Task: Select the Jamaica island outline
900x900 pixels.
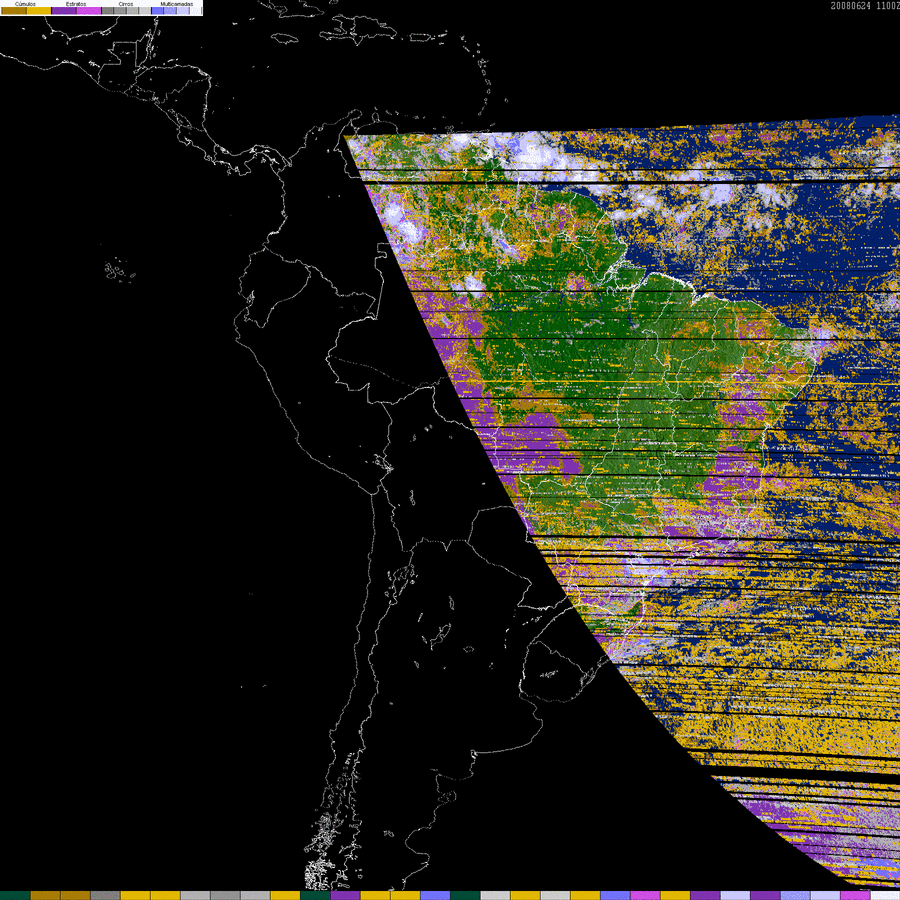Action: pos(286,38)
